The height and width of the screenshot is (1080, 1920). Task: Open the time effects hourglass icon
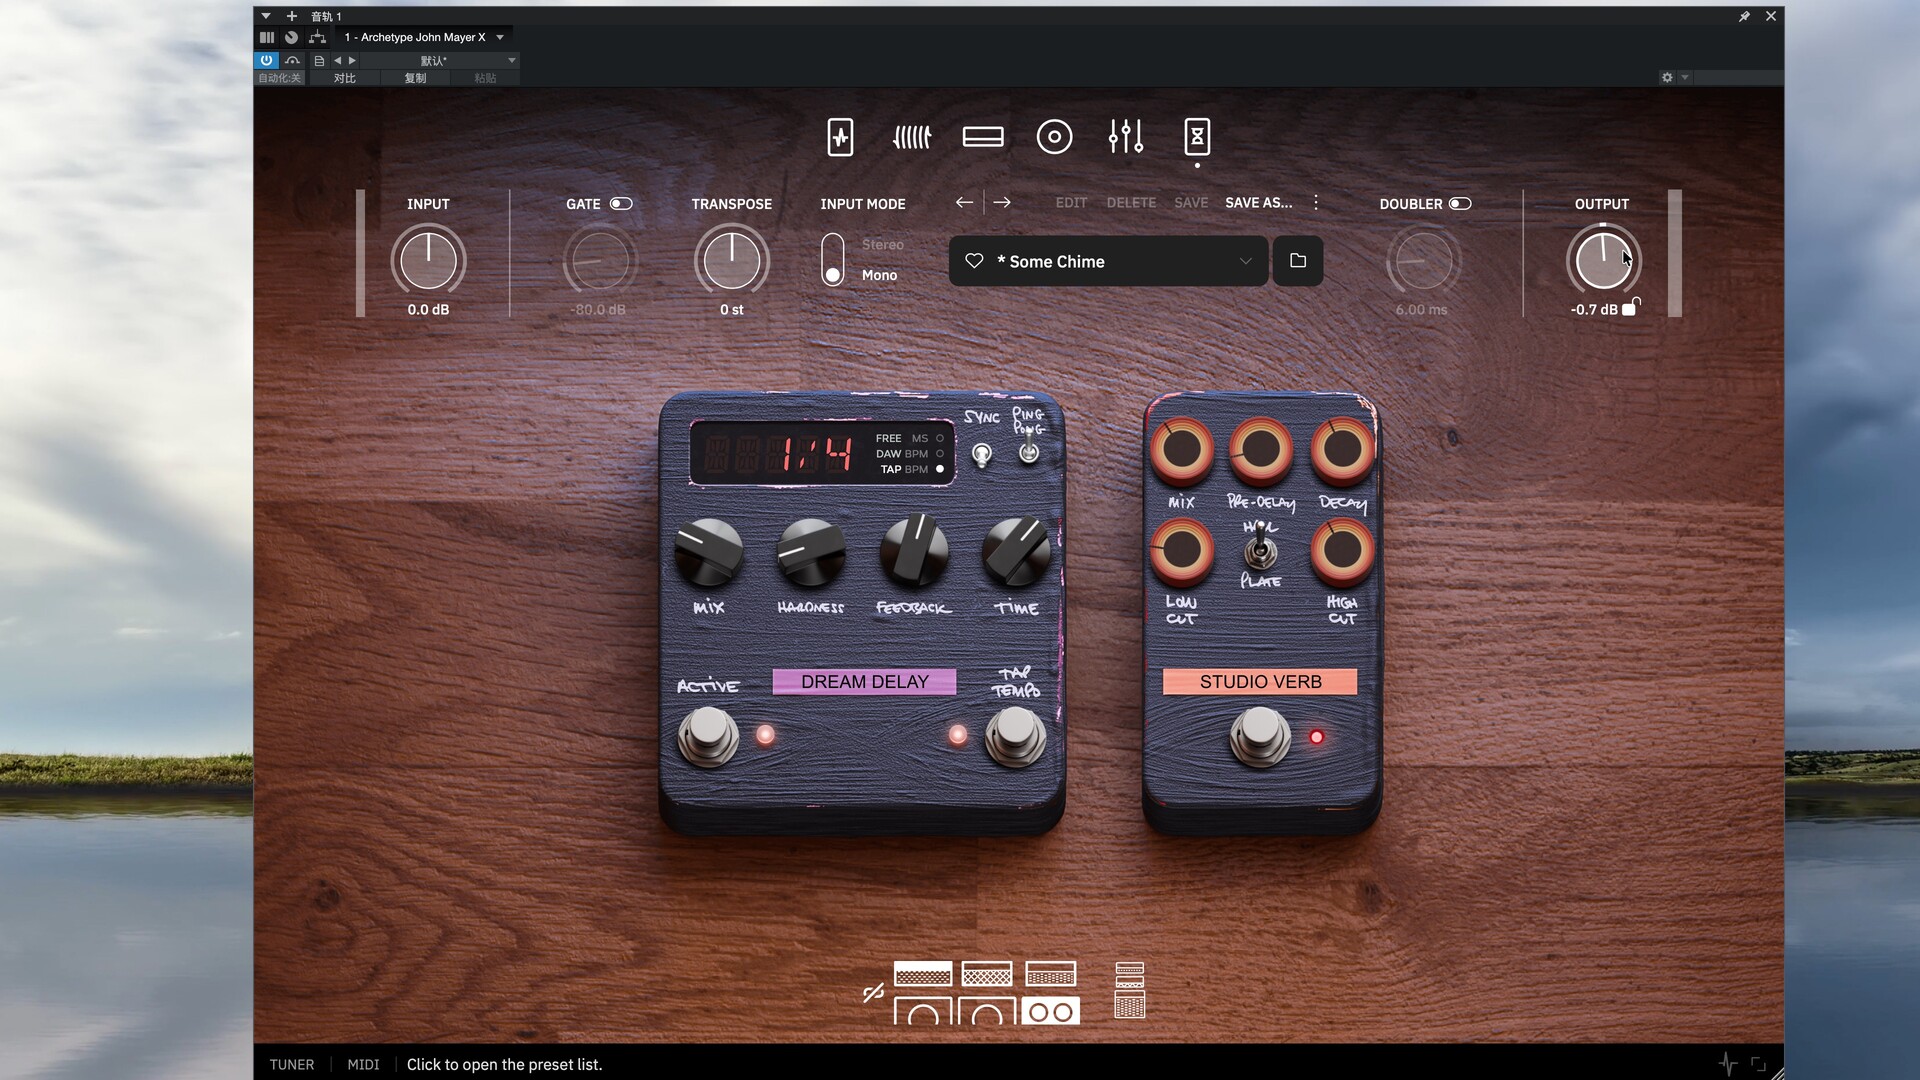1197,137
